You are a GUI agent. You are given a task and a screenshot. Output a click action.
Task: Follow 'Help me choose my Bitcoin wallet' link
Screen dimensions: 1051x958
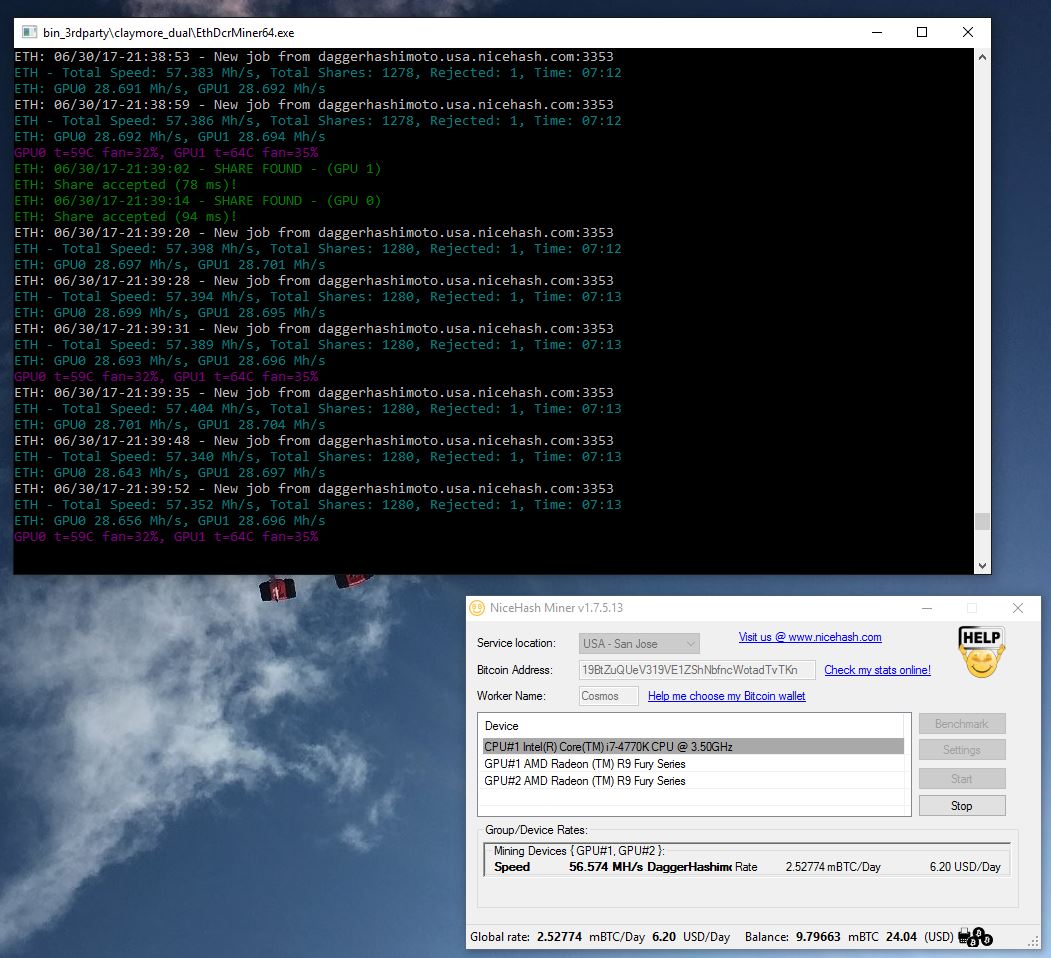pyautogui.click(x=726, y=696)
